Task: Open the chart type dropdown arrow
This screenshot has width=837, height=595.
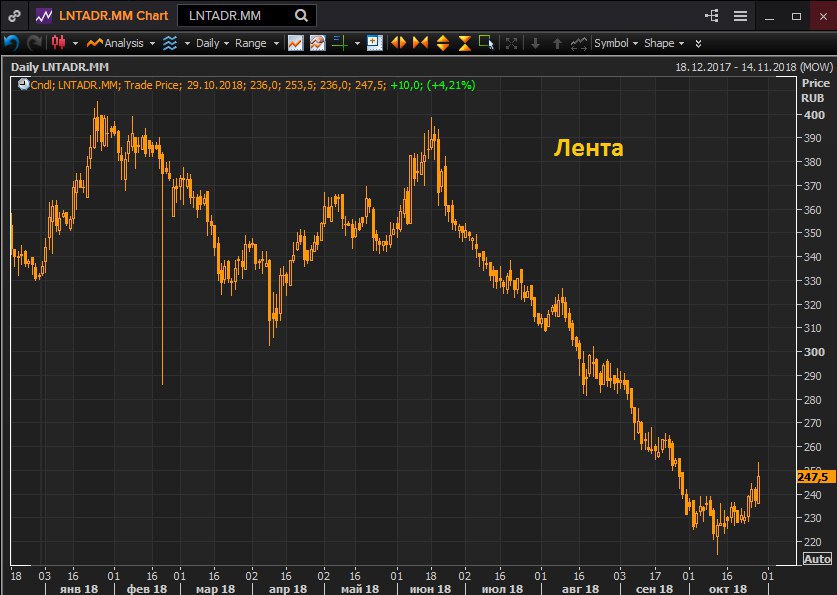Action: tap(75, 43)
